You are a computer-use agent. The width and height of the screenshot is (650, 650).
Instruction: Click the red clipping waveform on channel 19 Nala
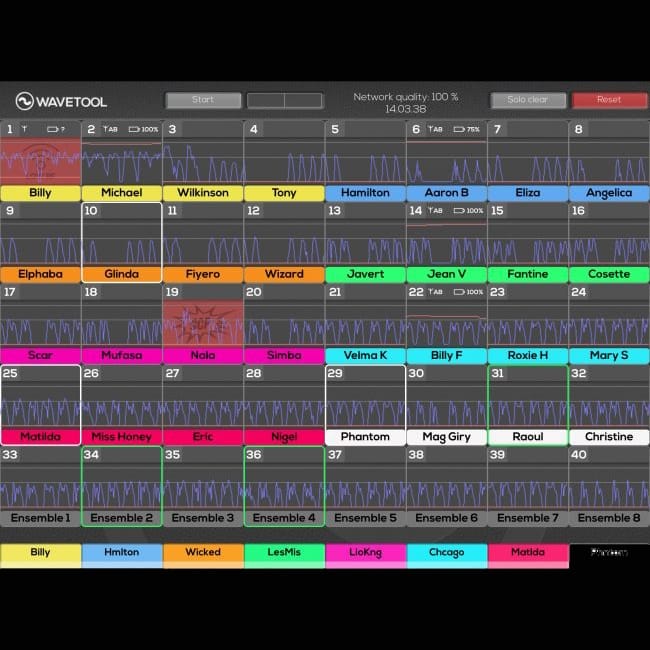tap(203, 323)
